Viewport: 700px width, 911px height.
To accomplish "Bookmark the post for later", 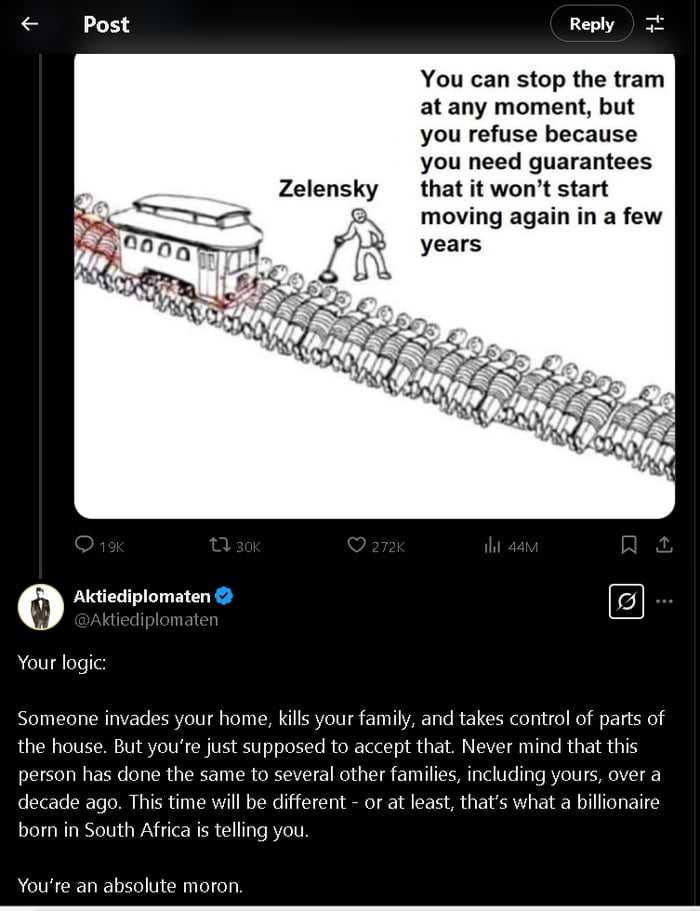I will point(629,546).
